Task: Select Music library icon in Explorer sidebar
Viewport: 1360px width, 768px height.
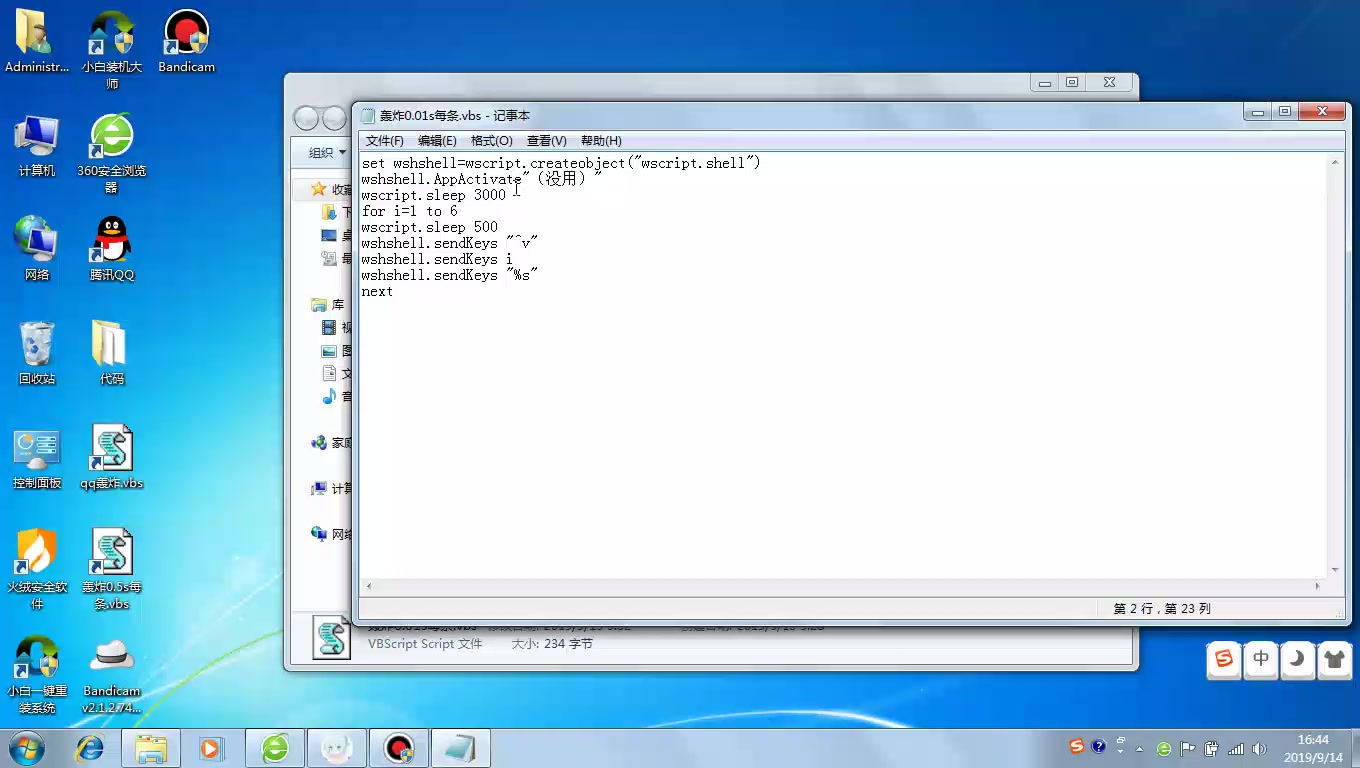Action: (329, 397)
